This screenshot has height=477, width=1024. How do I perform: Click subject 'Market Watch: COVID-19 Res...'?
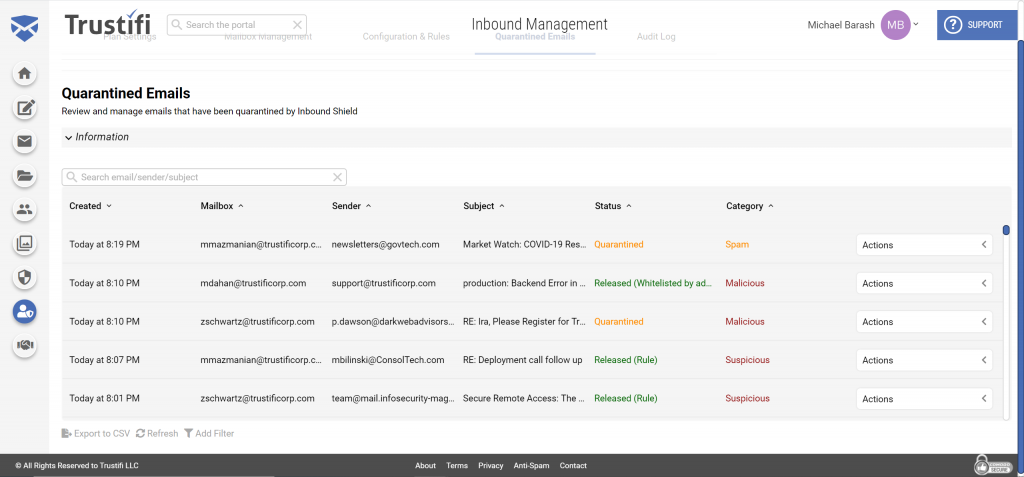524,244
